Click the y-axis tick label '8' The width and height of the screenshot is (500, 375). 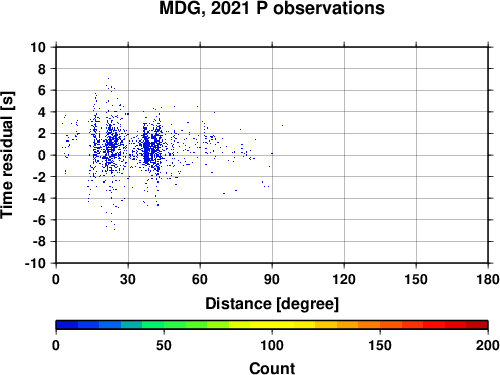tap(41, 69)
